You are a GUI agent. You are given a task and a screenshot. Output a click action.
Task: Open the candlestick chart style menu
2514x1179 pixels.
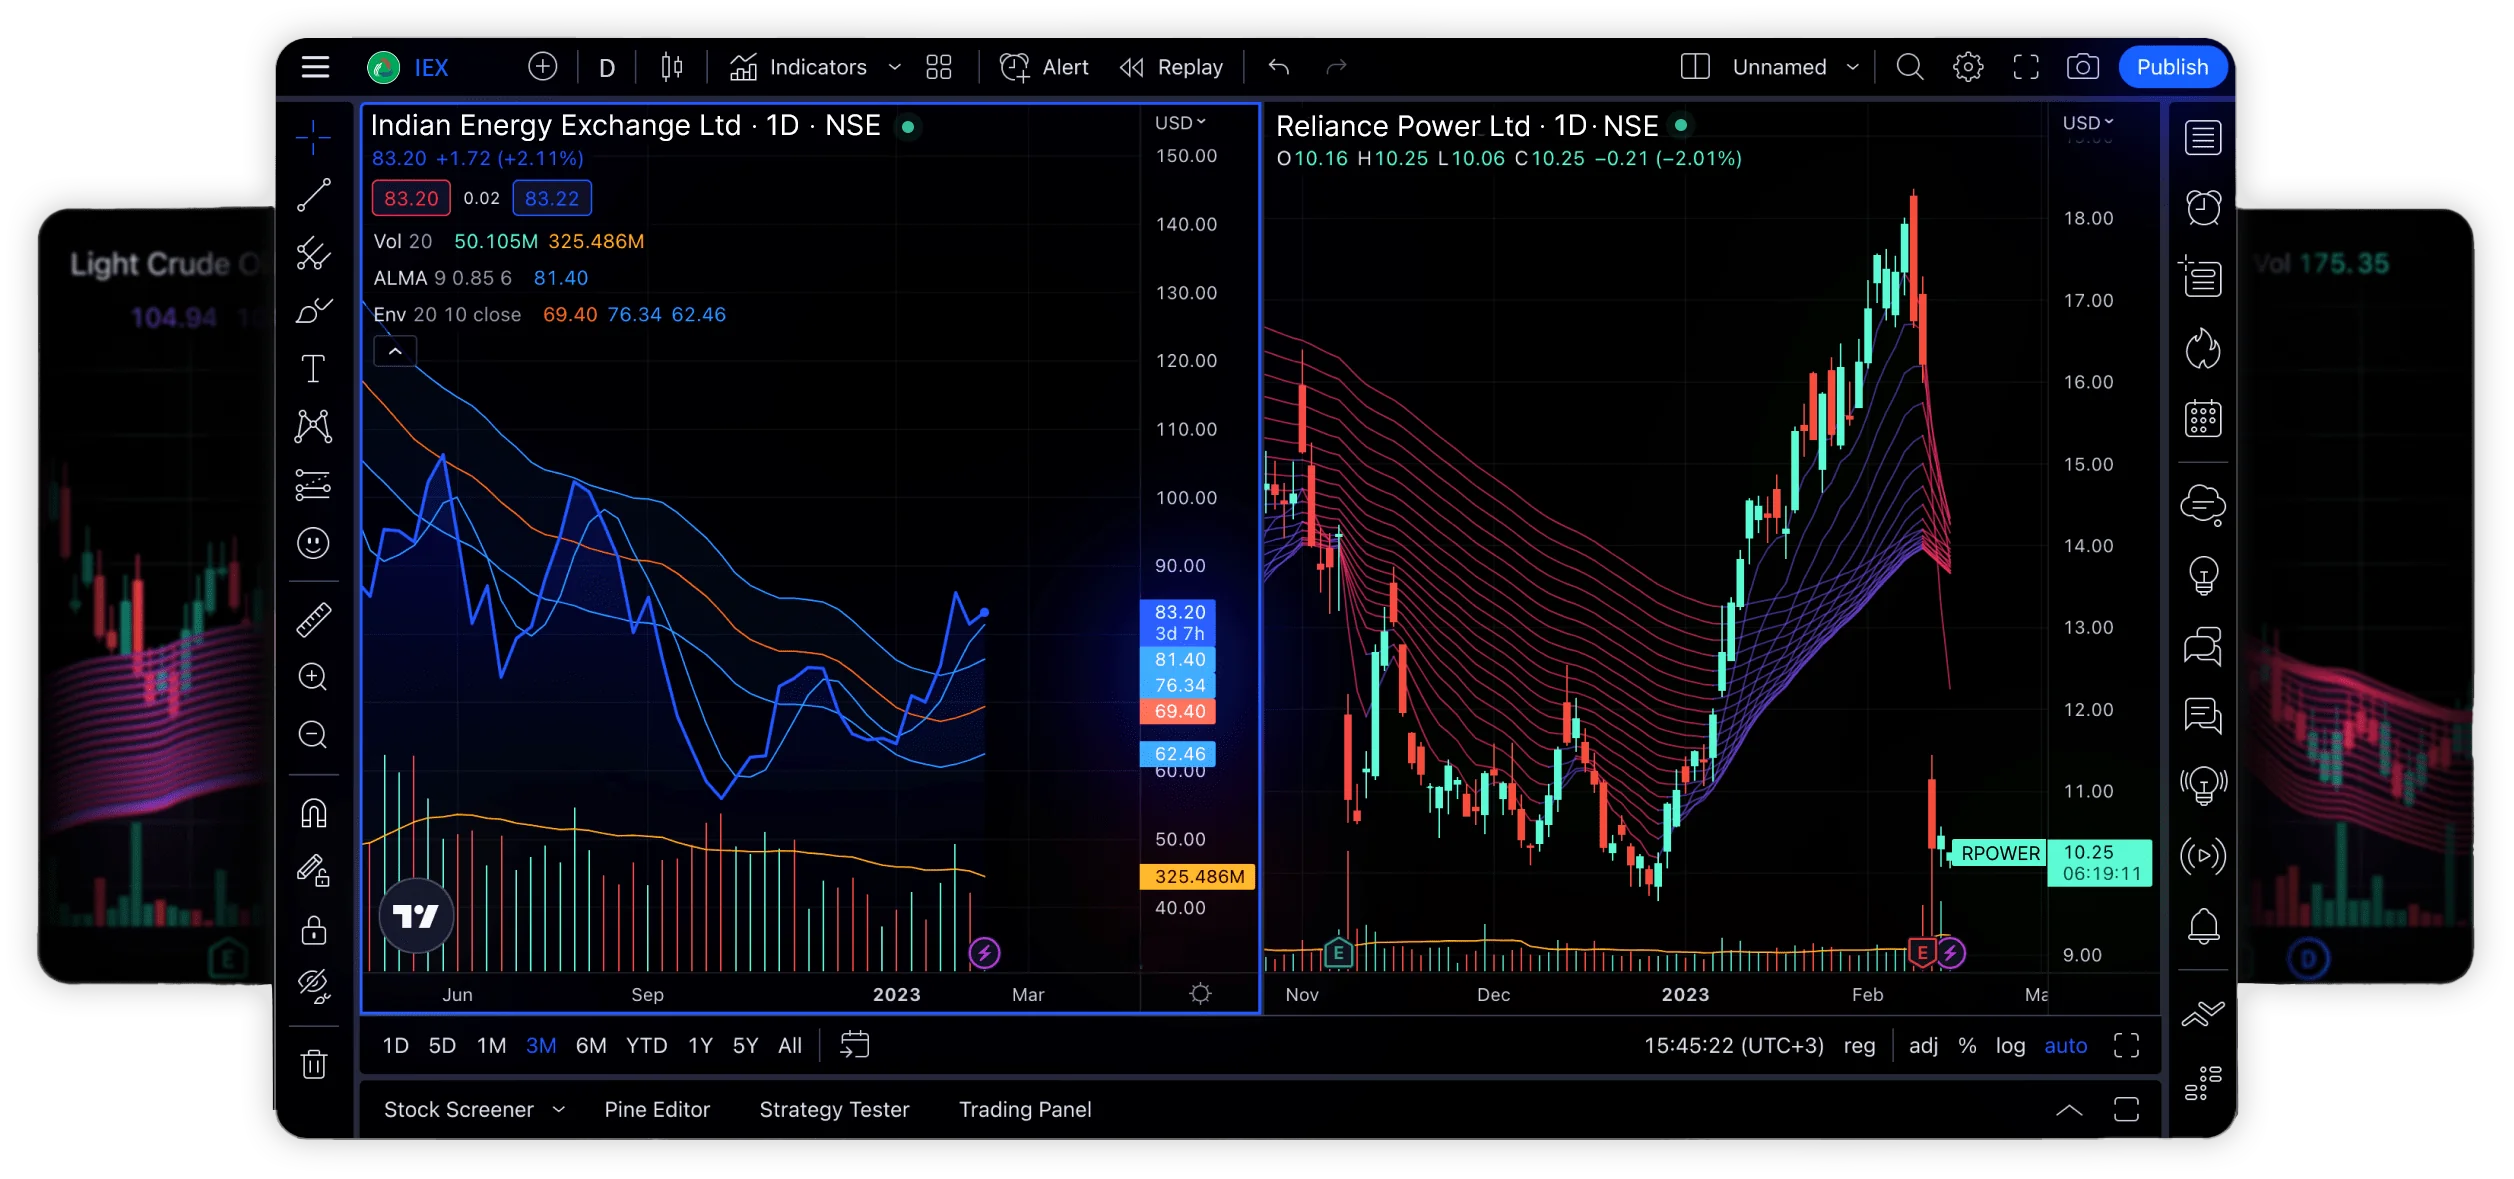click(x=672, y=67)
